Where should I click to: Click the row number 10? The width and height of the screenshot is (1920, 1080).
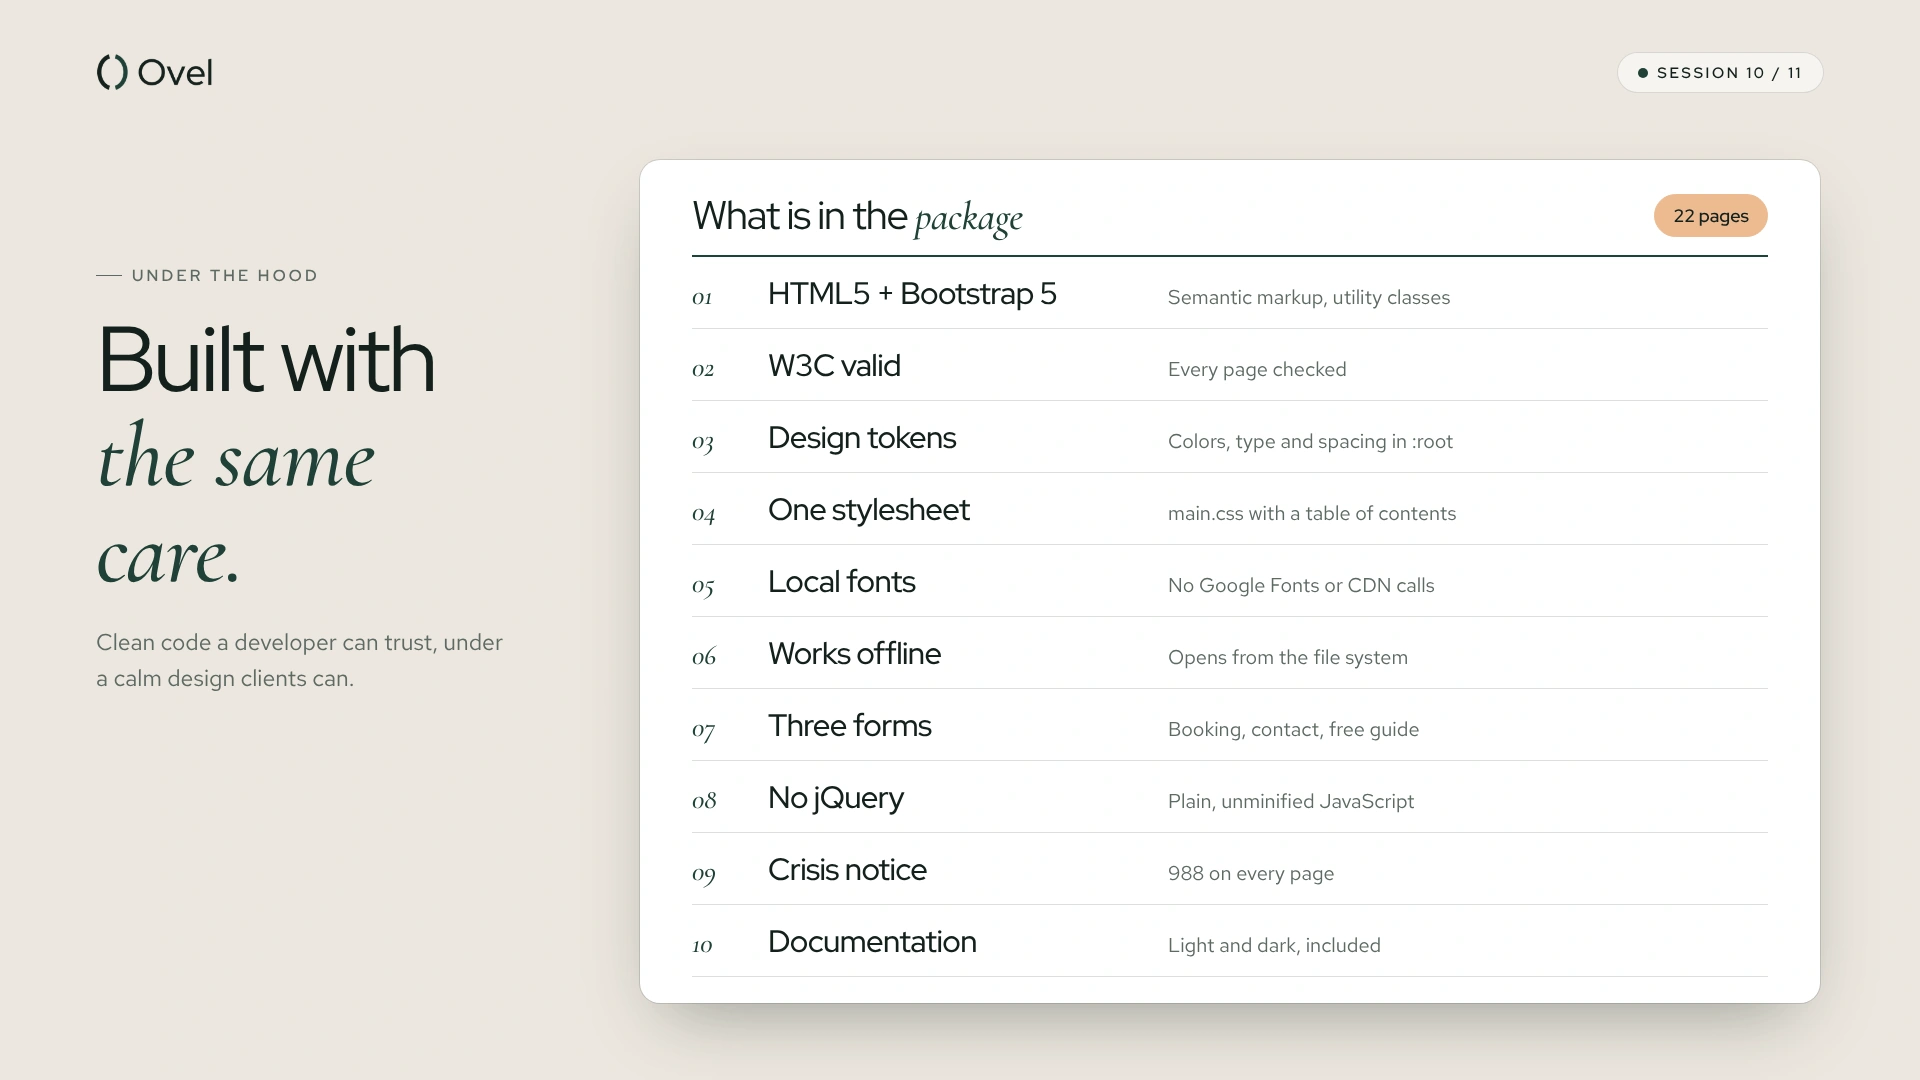tap(702, 946)
